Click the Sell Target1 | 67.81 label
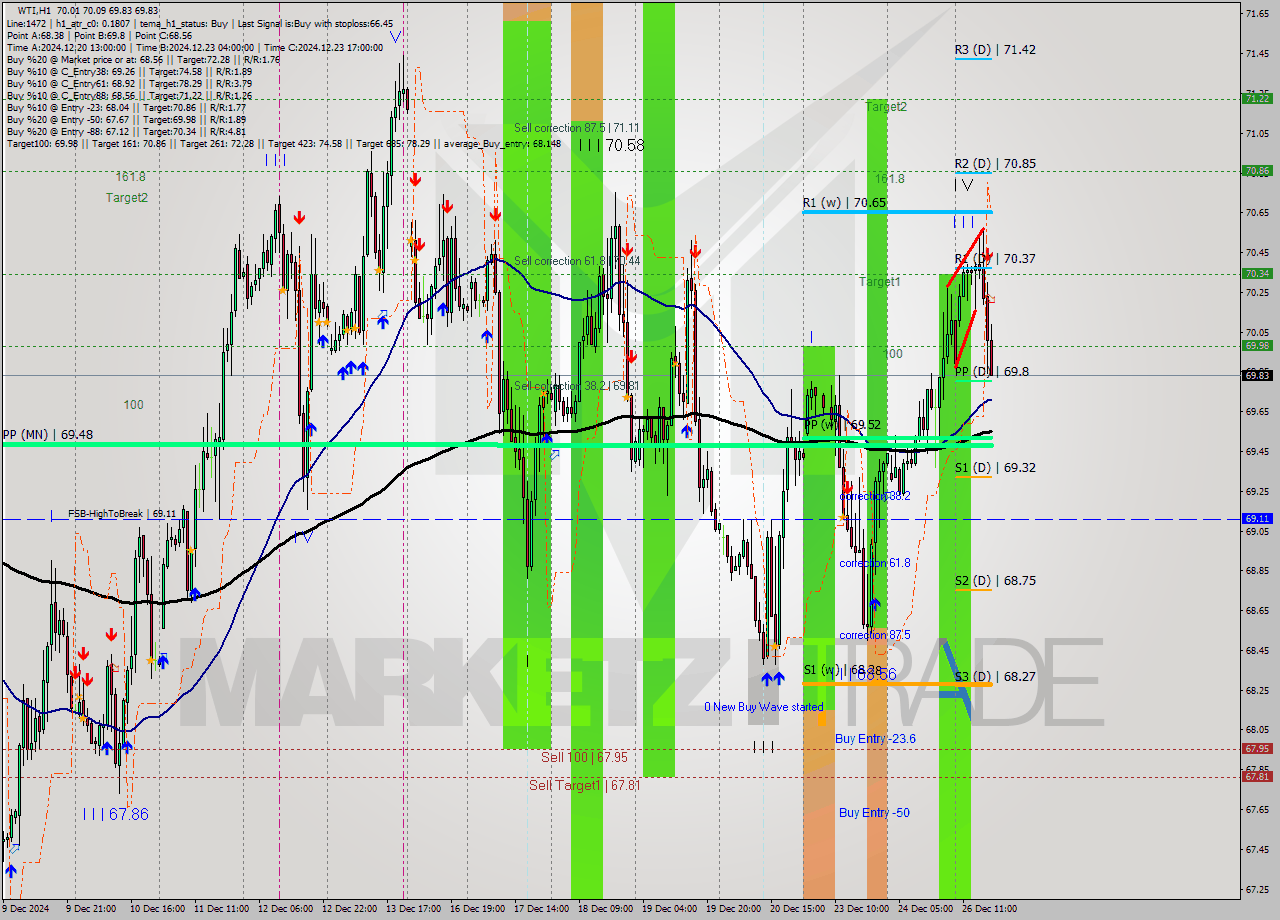Image resolution: width=1280 pixels, height=920 pixels. click(585, 785)
